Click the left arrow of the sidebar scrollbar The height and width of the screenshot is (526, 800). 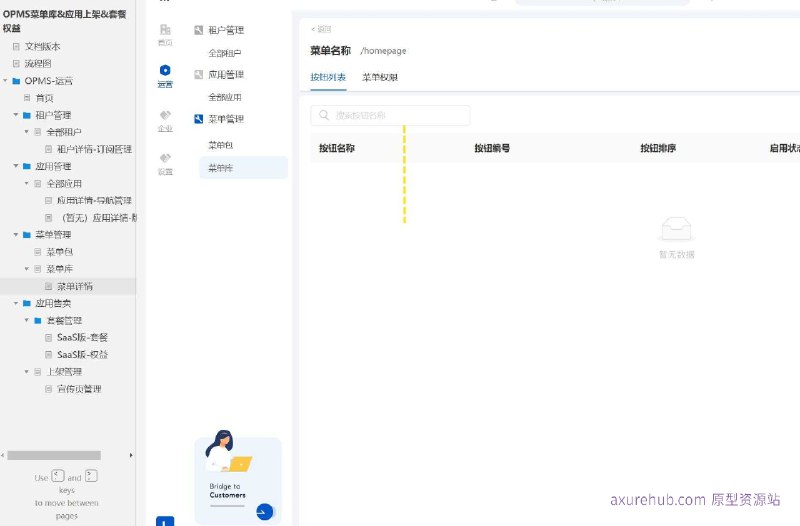click(x=3, y=455)
